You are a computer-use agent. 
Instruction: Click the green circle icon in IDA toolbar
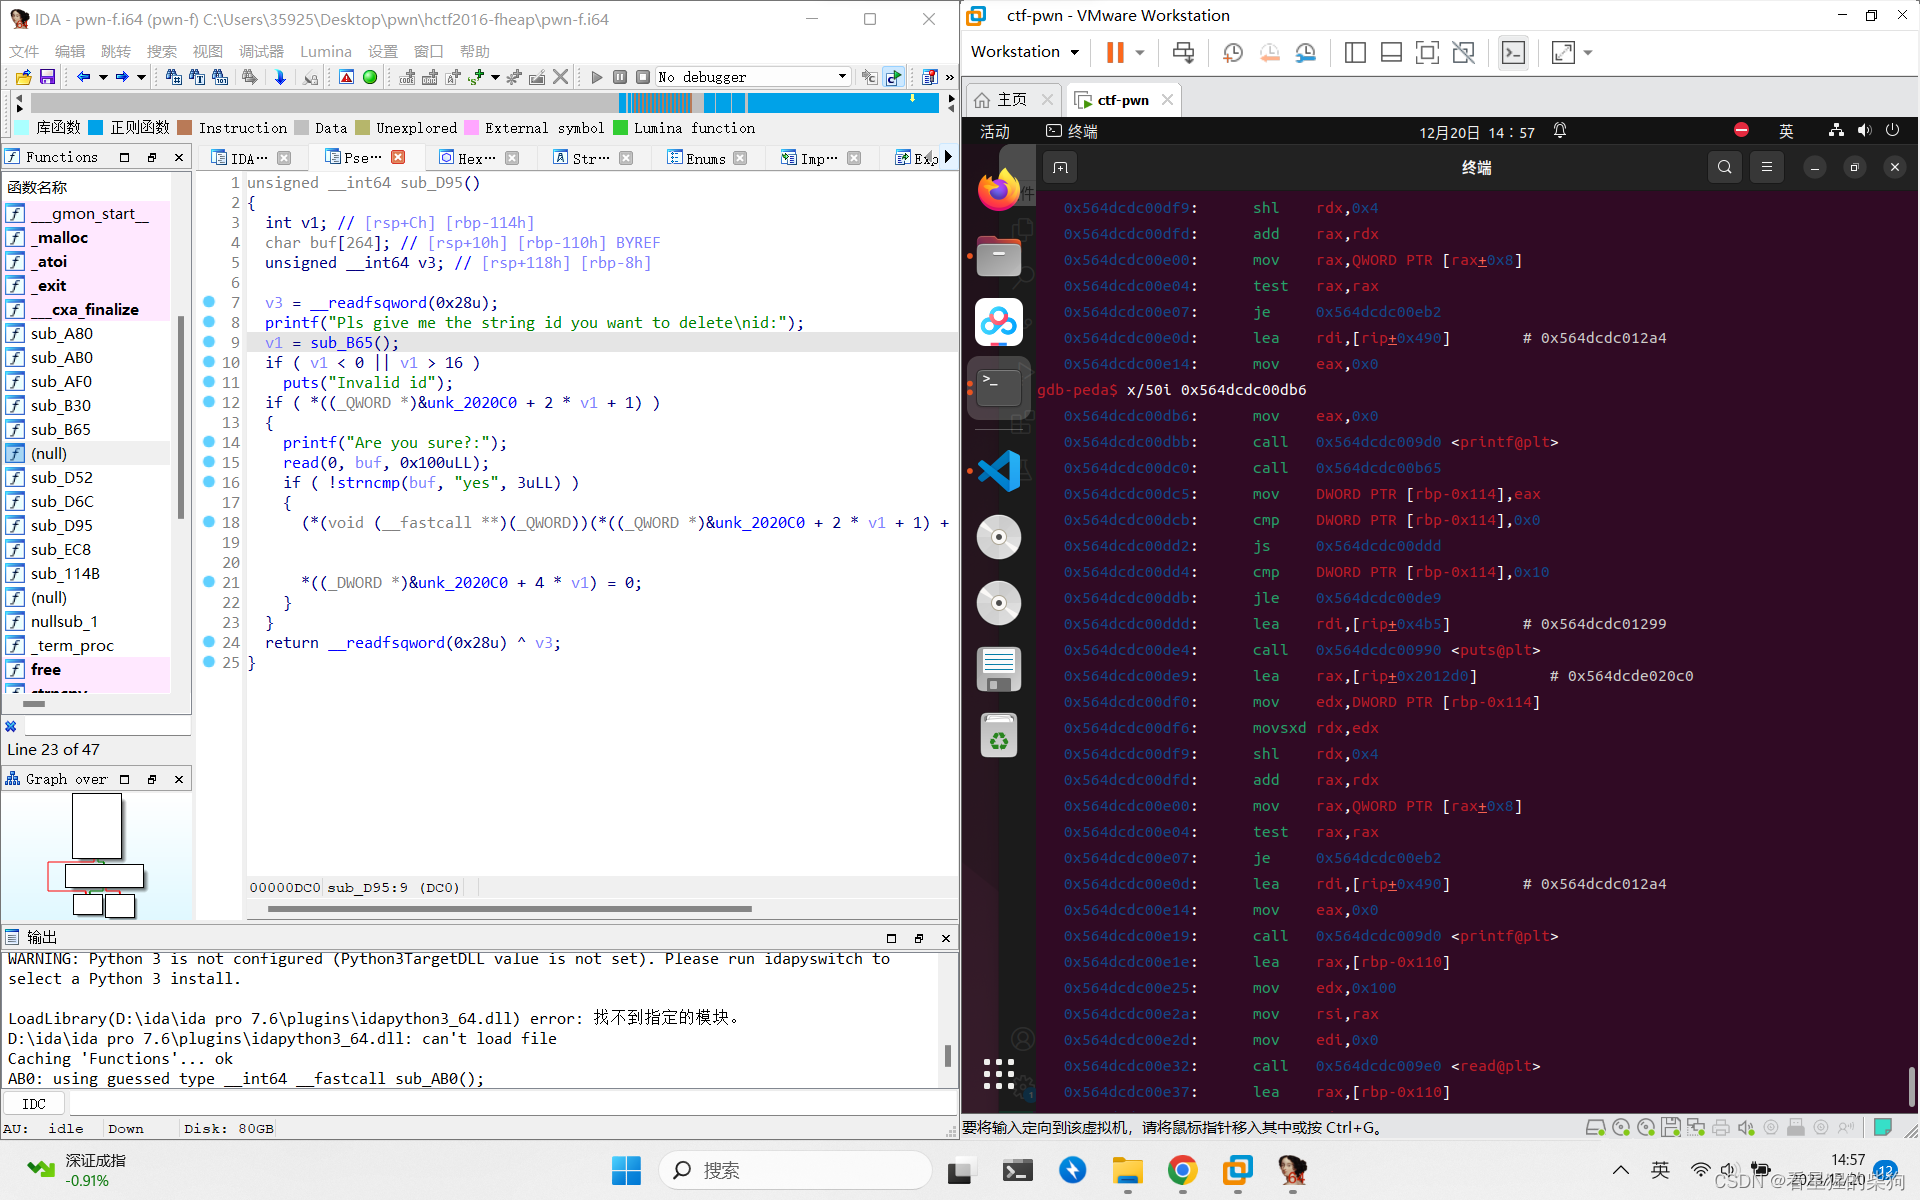[370, 77]
